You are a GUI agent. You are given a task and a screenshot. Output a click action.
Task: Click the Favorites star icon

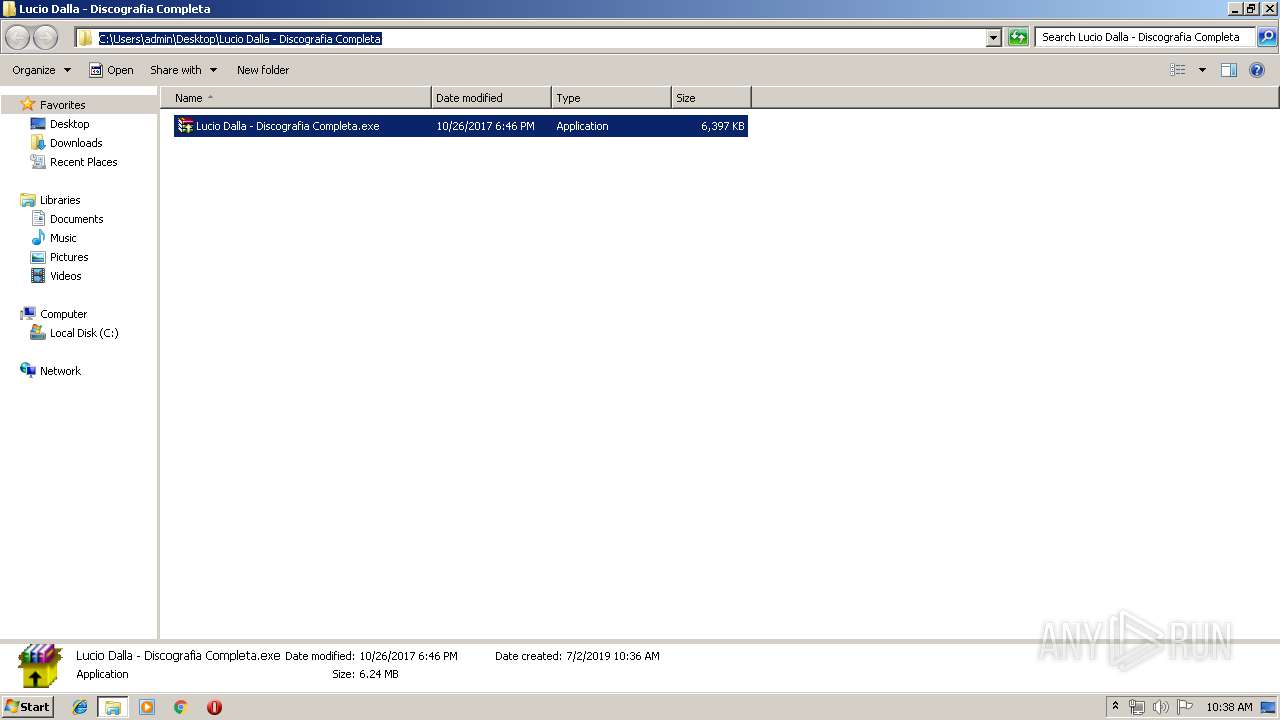point(28,104)
